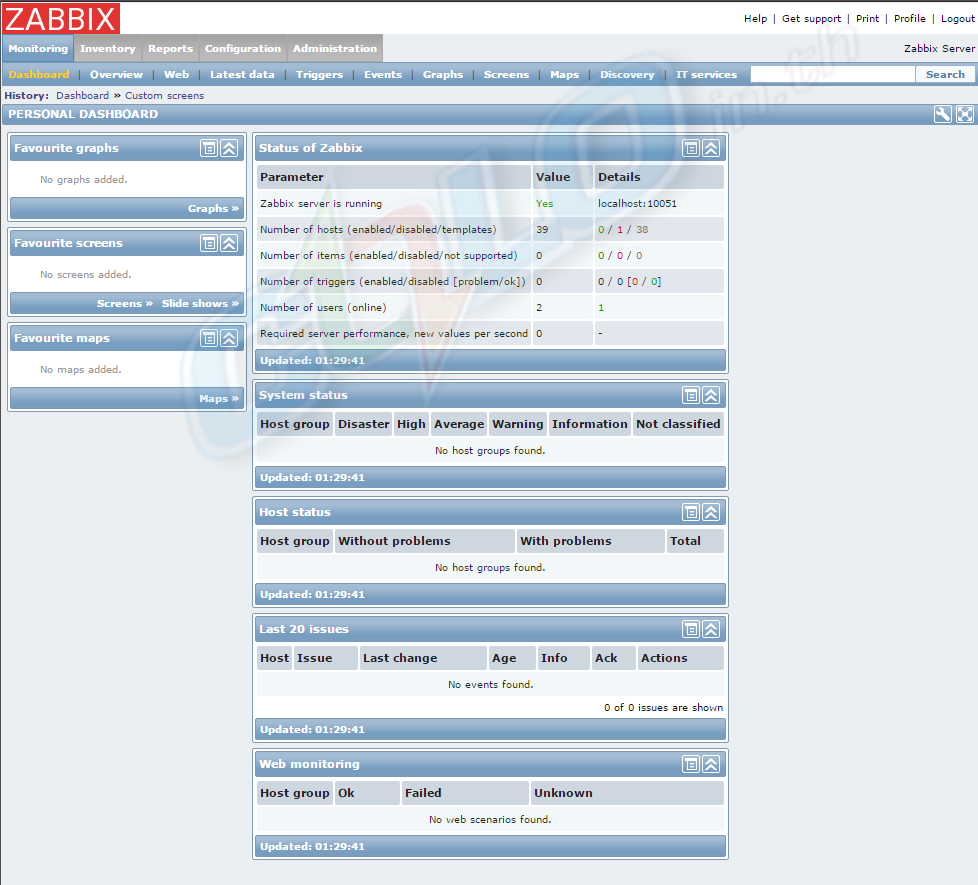This screenshot has height=885, width=978.
Task: Collapse the Favourite maps widget
Action: coord(230,338)
